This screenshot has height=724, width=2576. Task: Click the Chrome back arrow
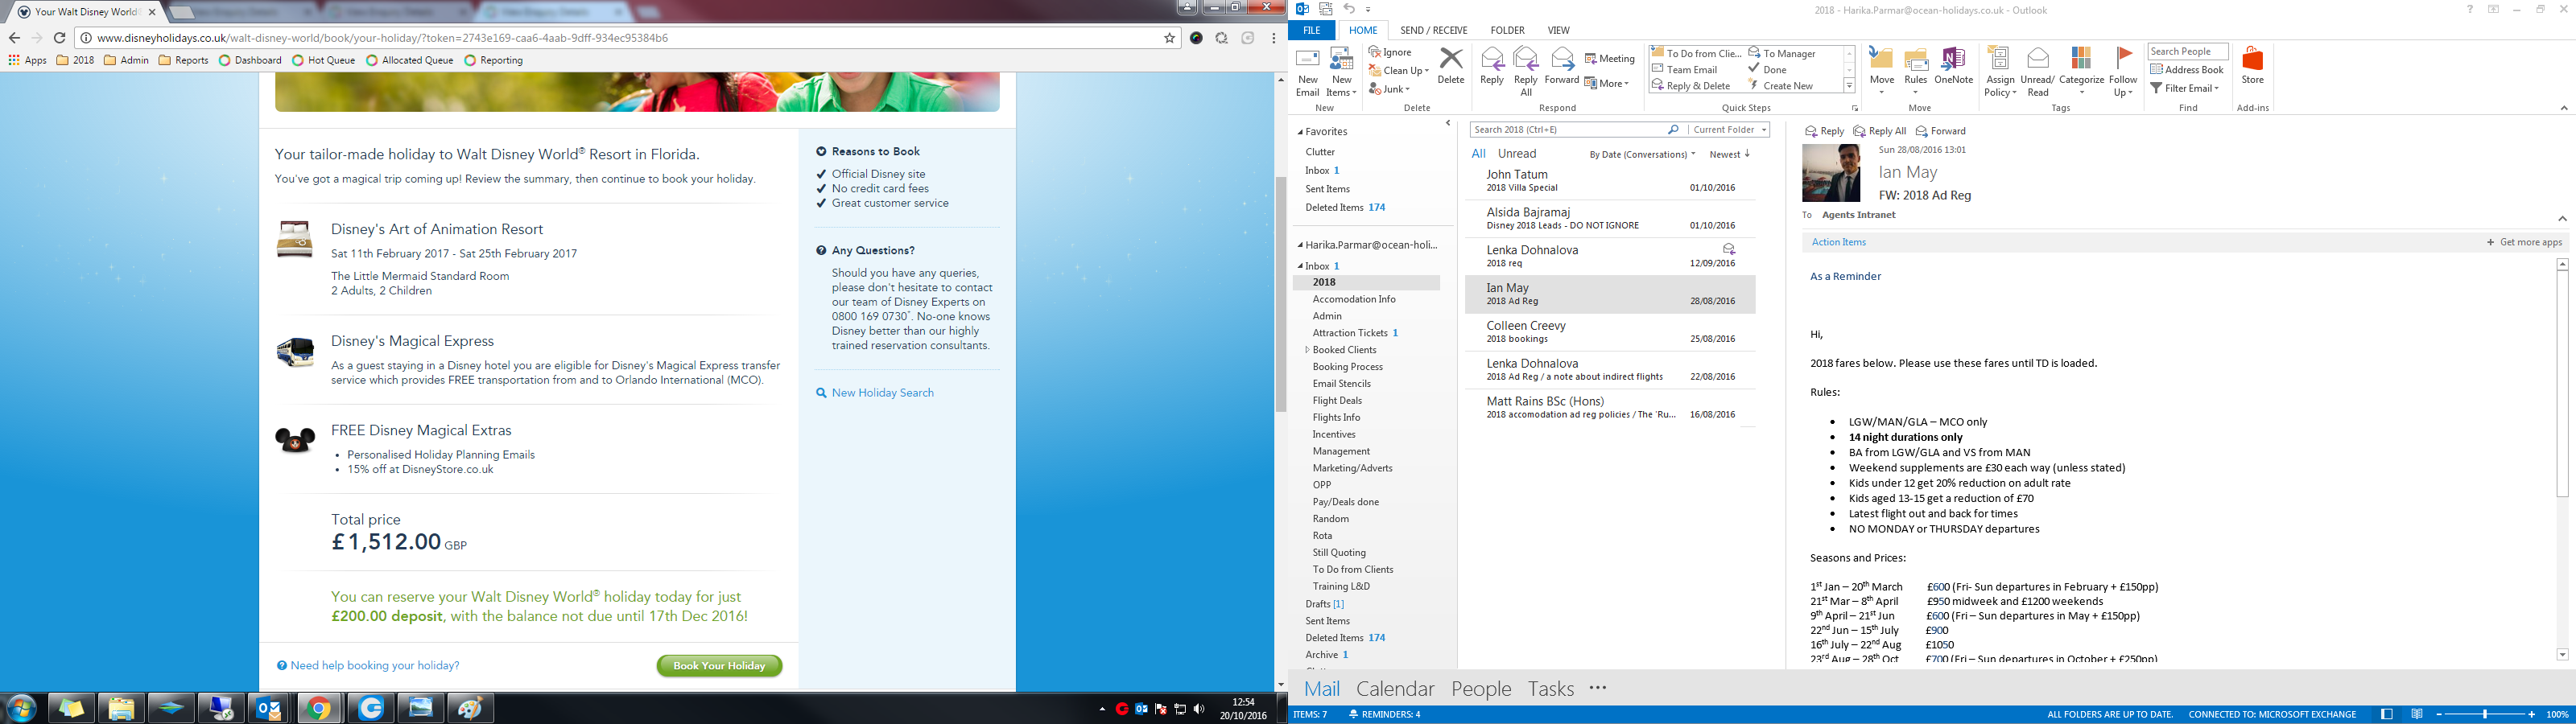(14, 38)
